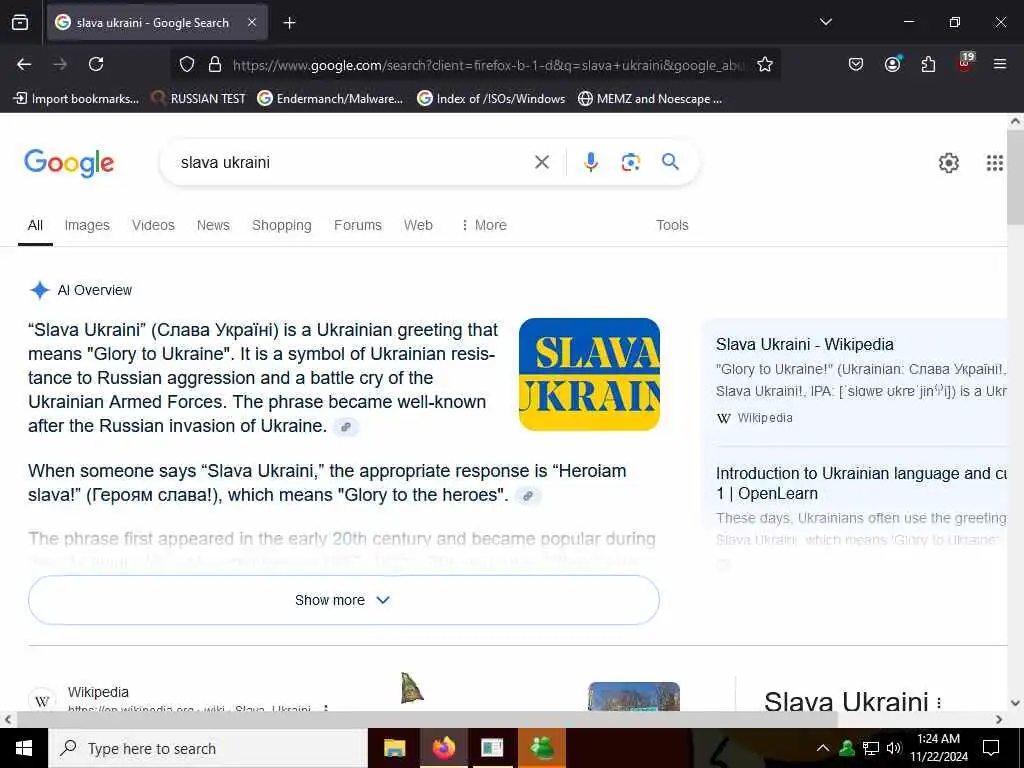This screenshot has width=1024, height=768.
Task: Click the Google search input field
Action: 353,163
